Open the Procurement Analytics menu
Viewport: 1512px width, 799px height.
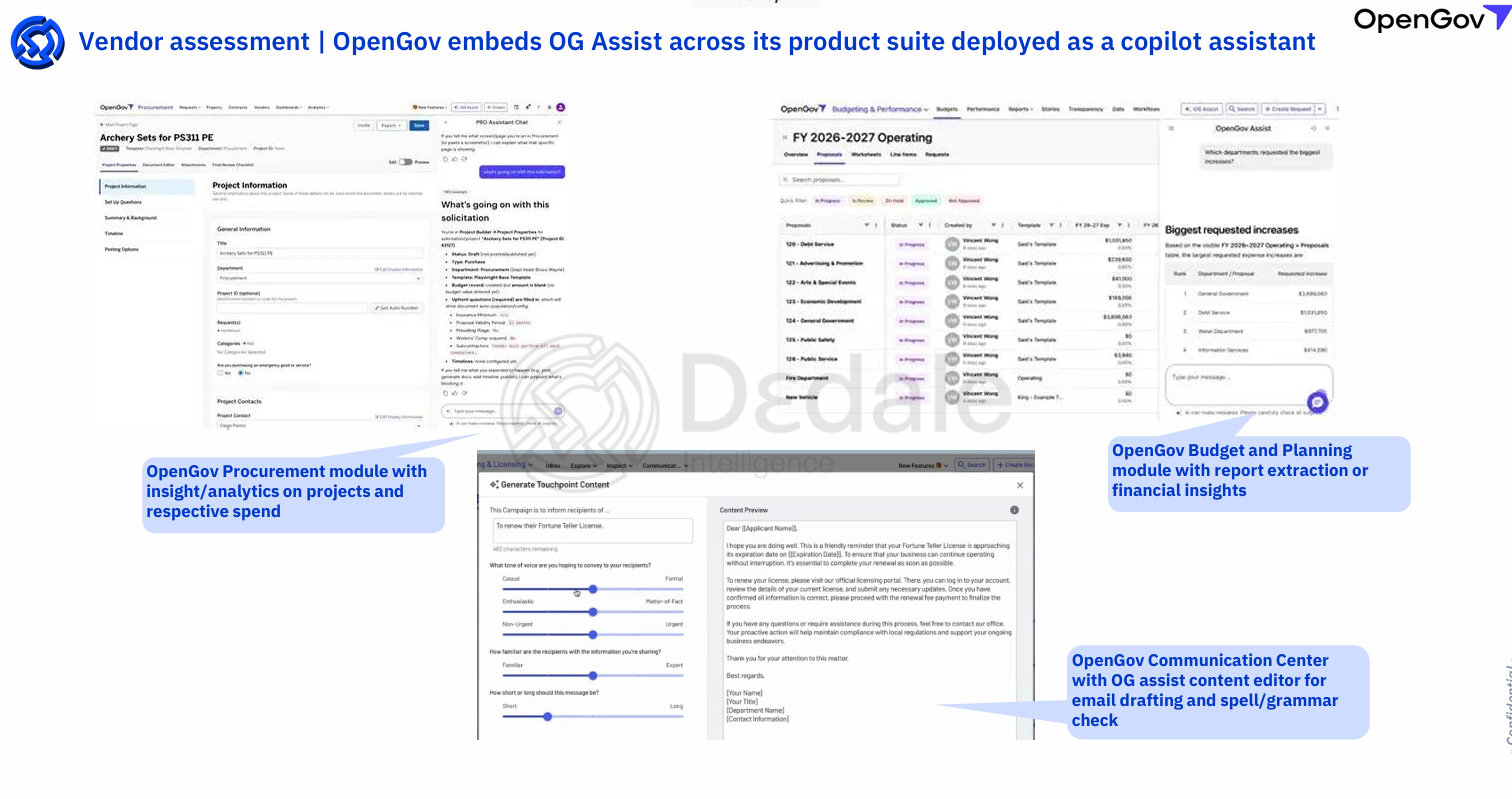(x=318, y=107)
